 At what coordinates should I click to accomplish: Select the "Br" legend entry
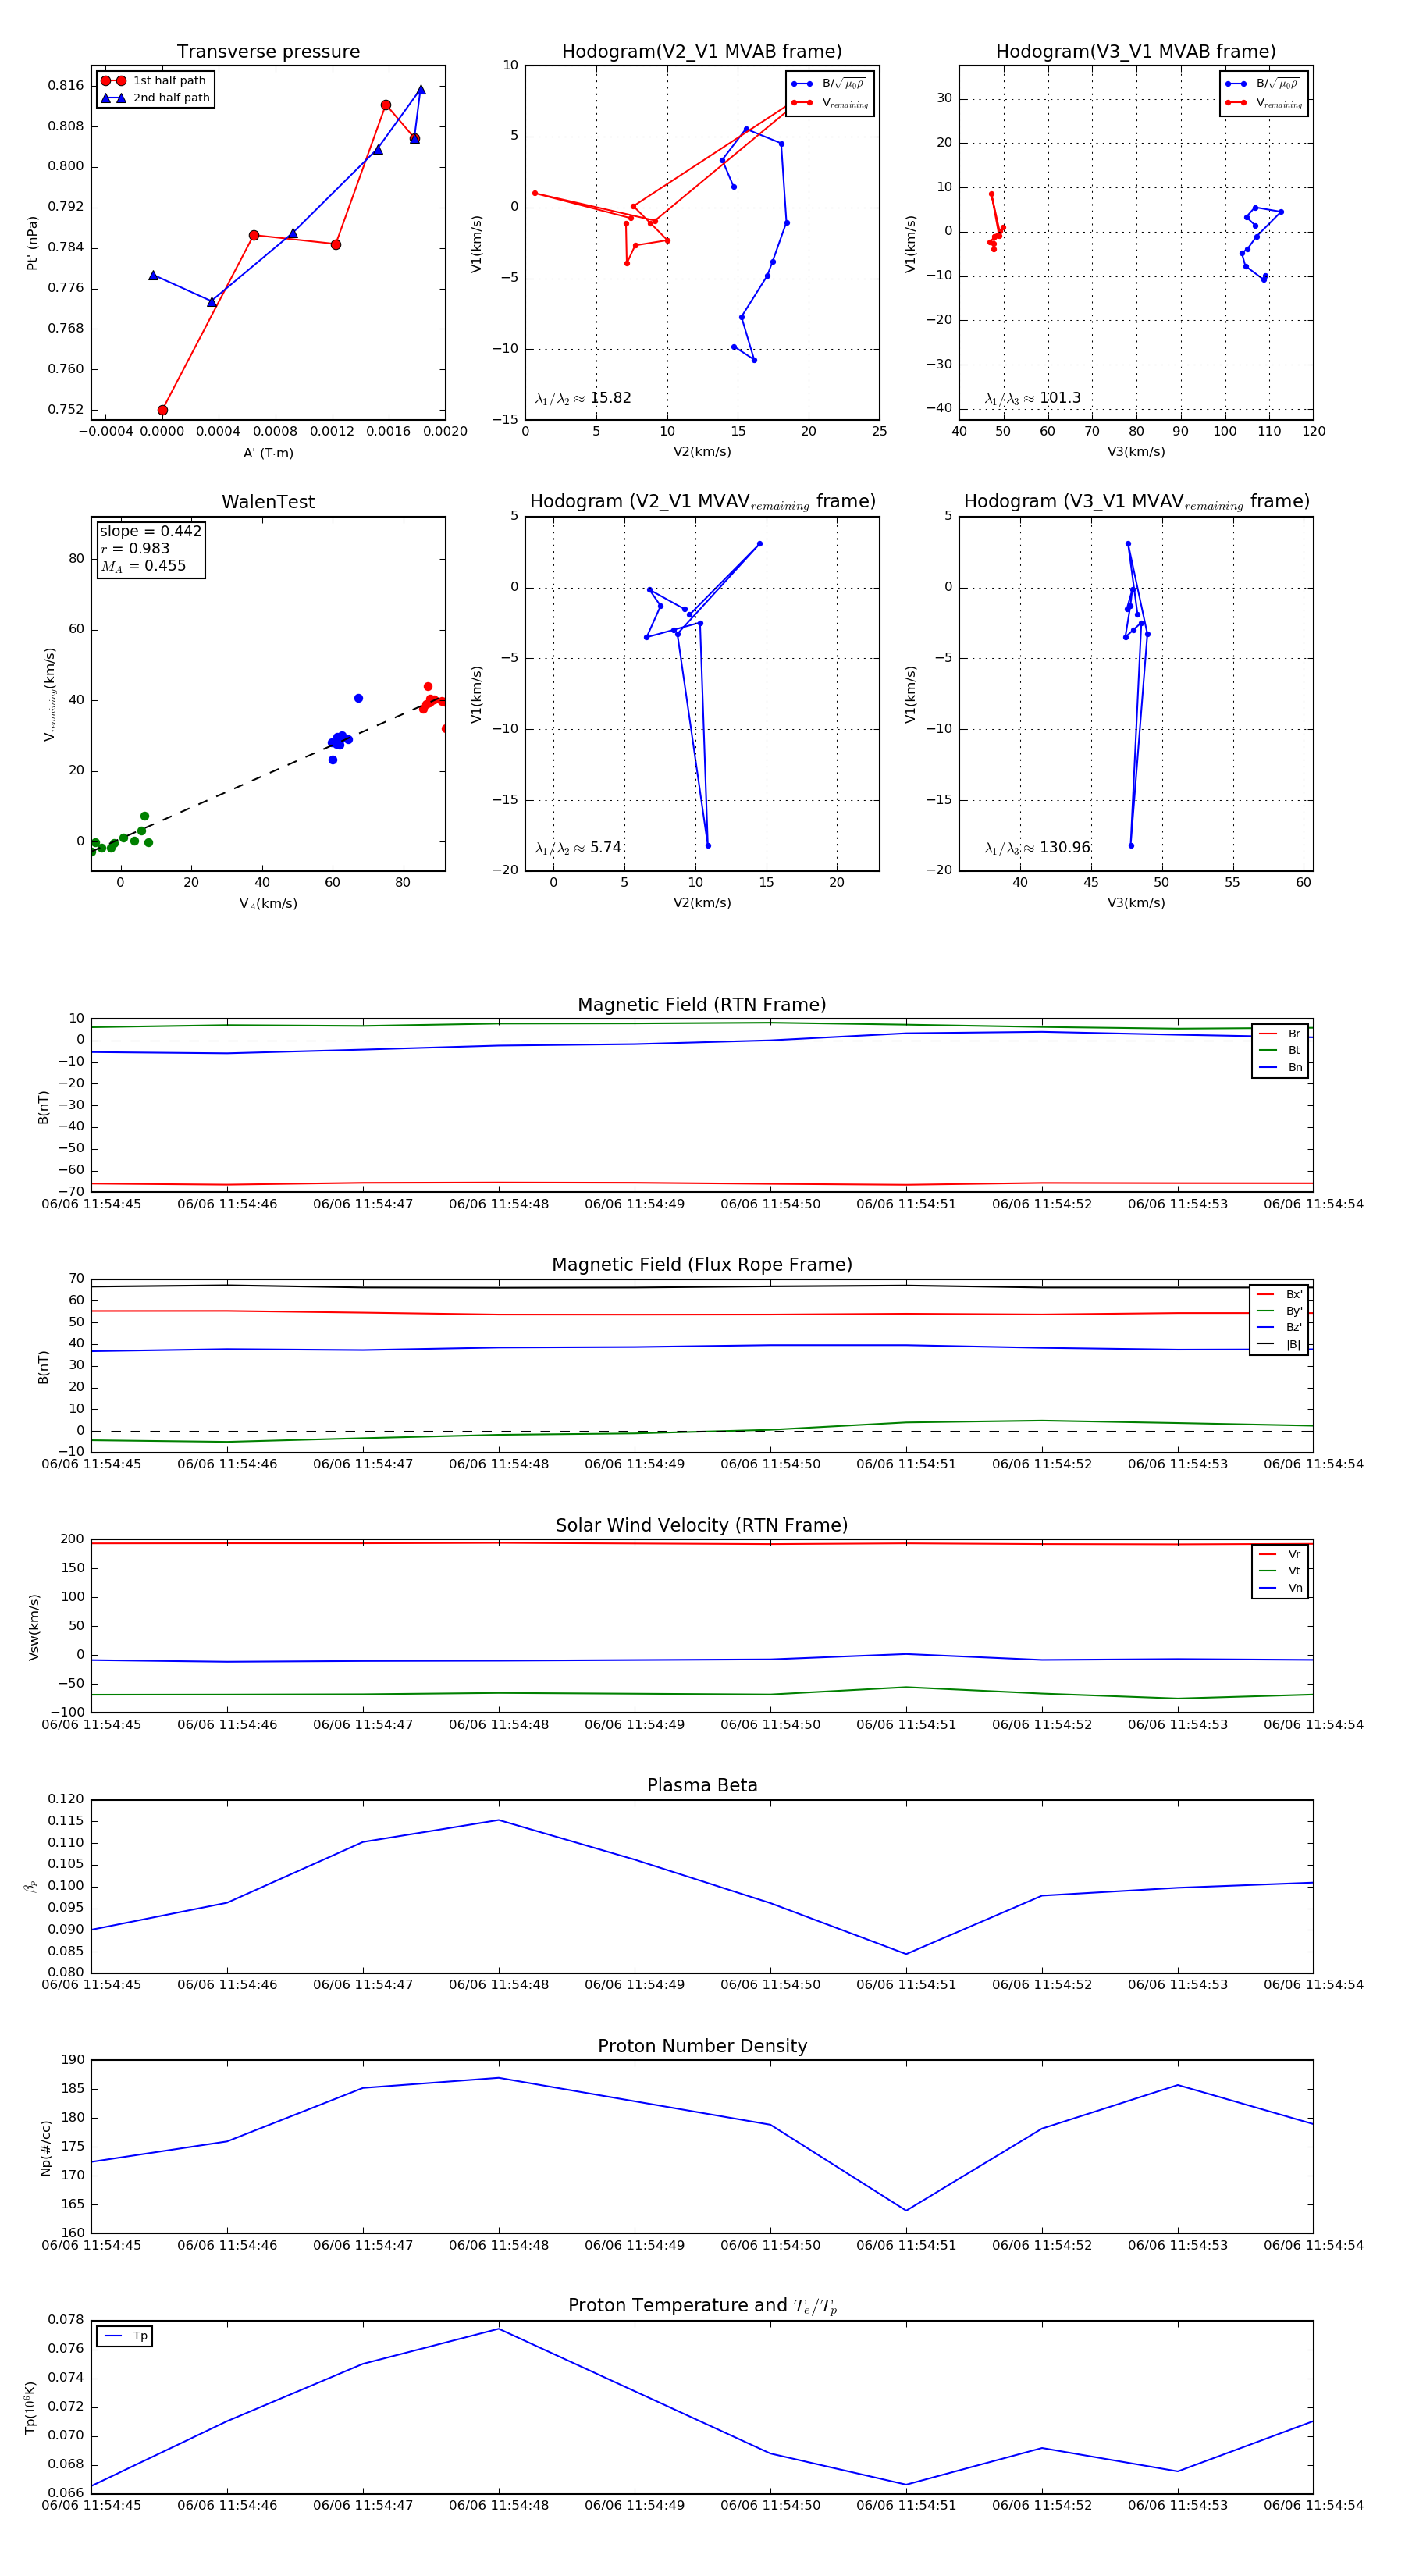(1280, 1034)
